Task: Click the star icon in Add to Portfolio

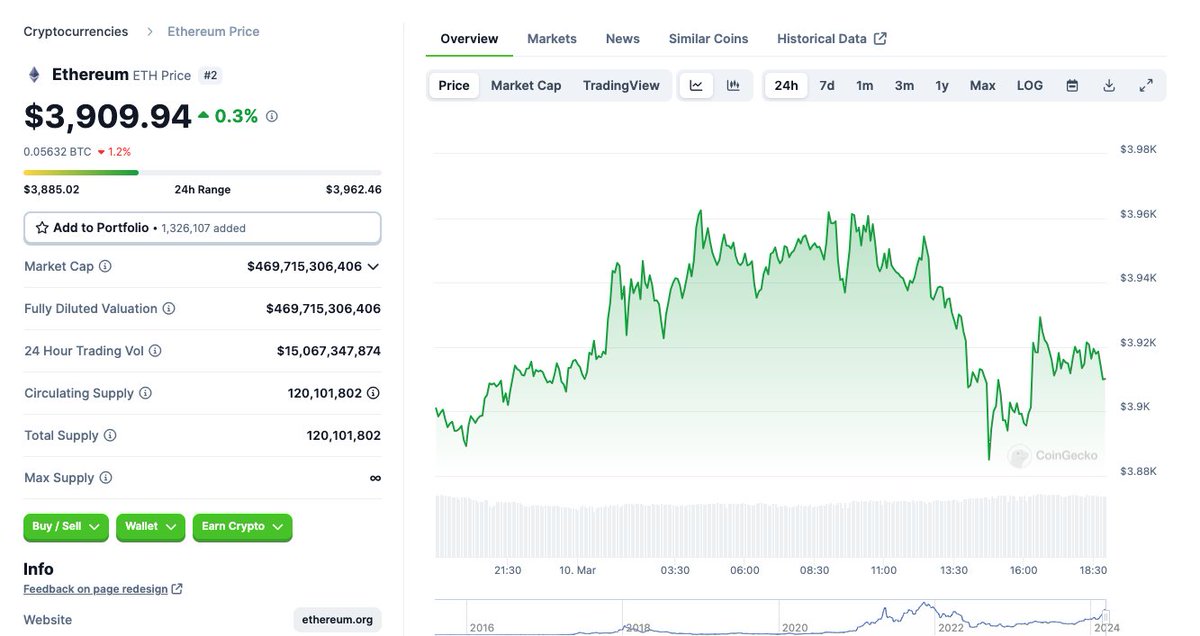Action: [x=42, y=228]
